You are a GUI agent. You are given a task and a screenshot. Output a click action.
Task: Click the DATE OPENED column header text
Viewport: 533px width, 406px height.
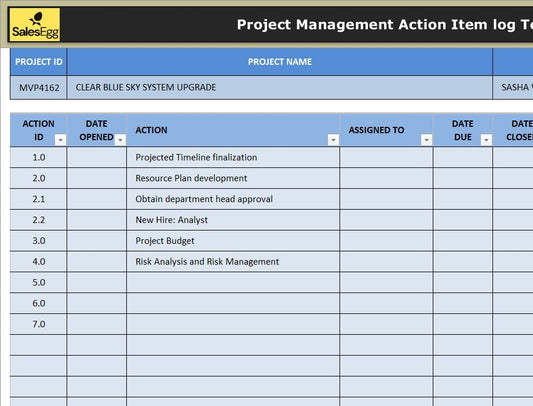(x=97, y=130)
